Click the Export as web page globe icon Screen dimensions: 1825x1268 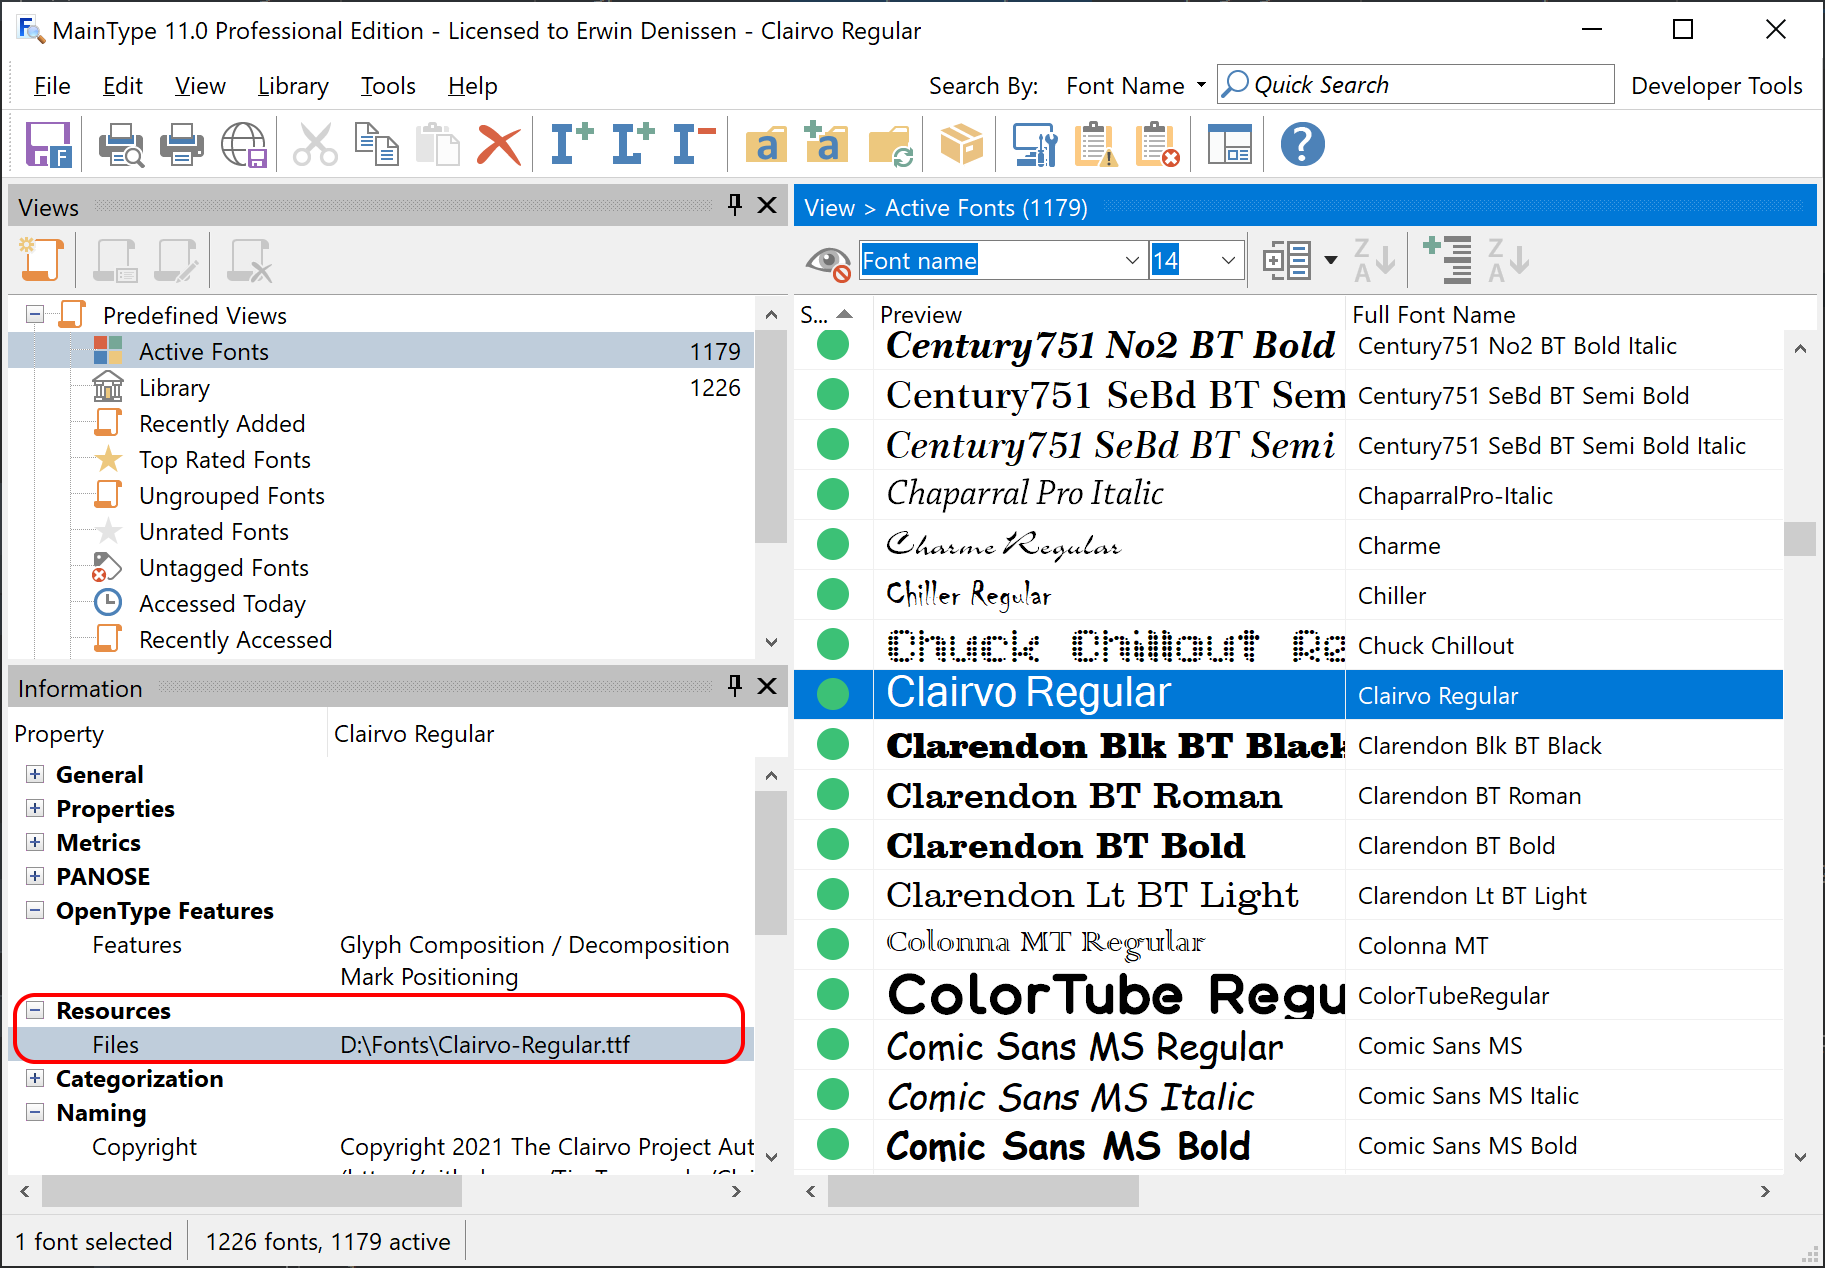pos(244,145)
